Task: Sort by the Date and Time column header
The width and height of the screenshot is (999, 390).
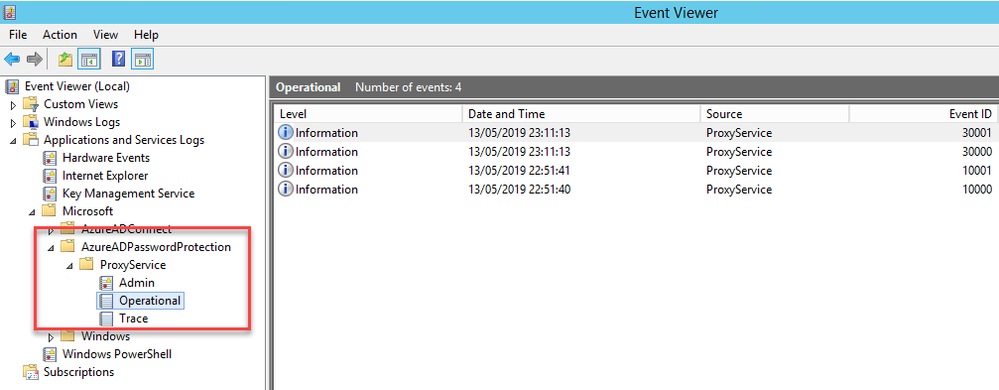Action: pos(581,114)
